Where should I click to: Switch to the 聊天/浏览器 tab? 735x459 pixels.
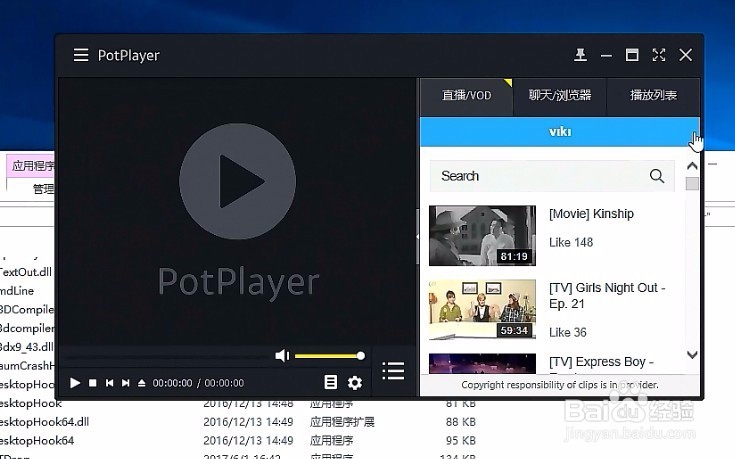(x=560, y=95)
